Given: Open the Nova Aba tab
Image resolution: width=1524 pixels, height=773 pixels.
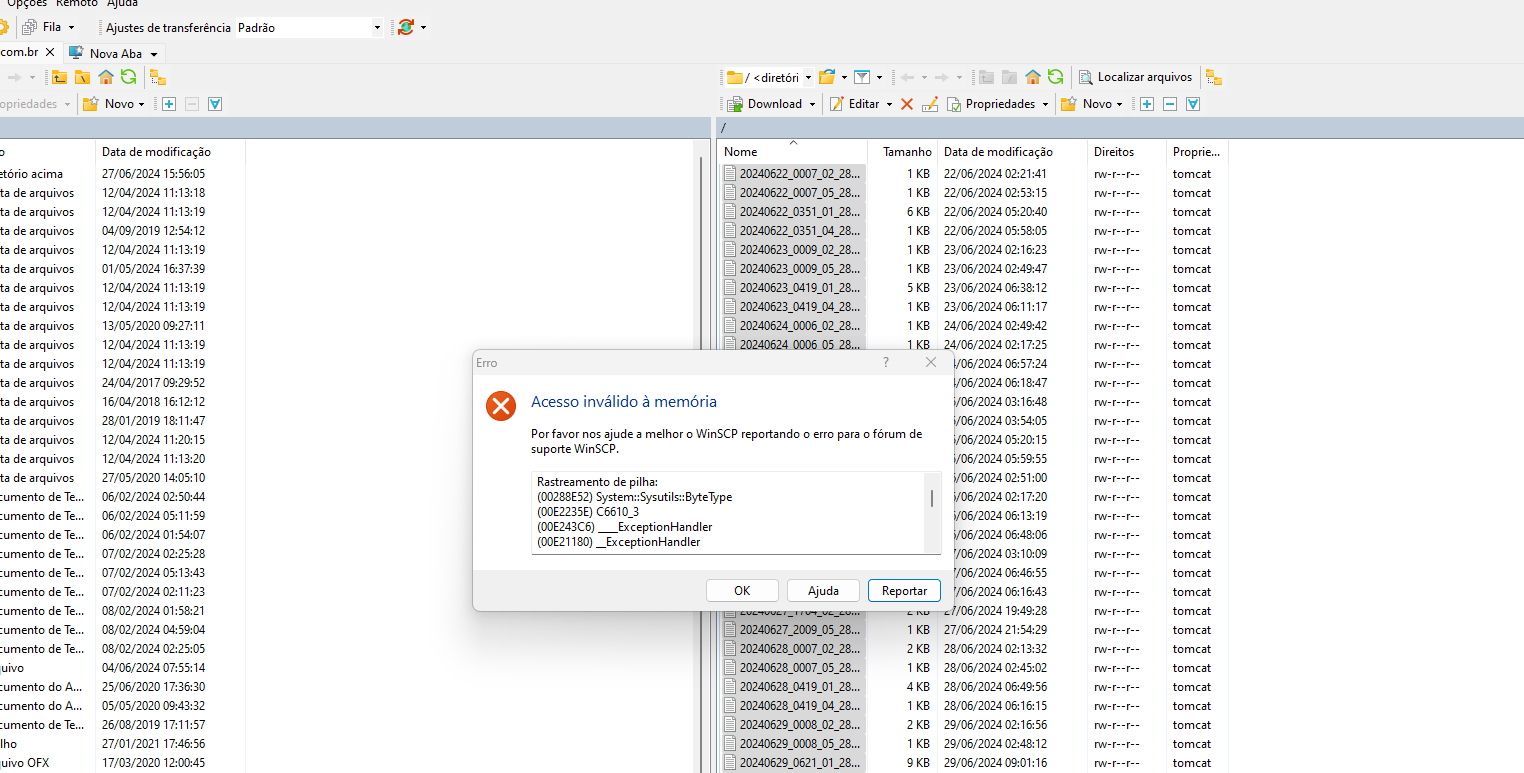Looking at the screenshot, I should (115, 53).
